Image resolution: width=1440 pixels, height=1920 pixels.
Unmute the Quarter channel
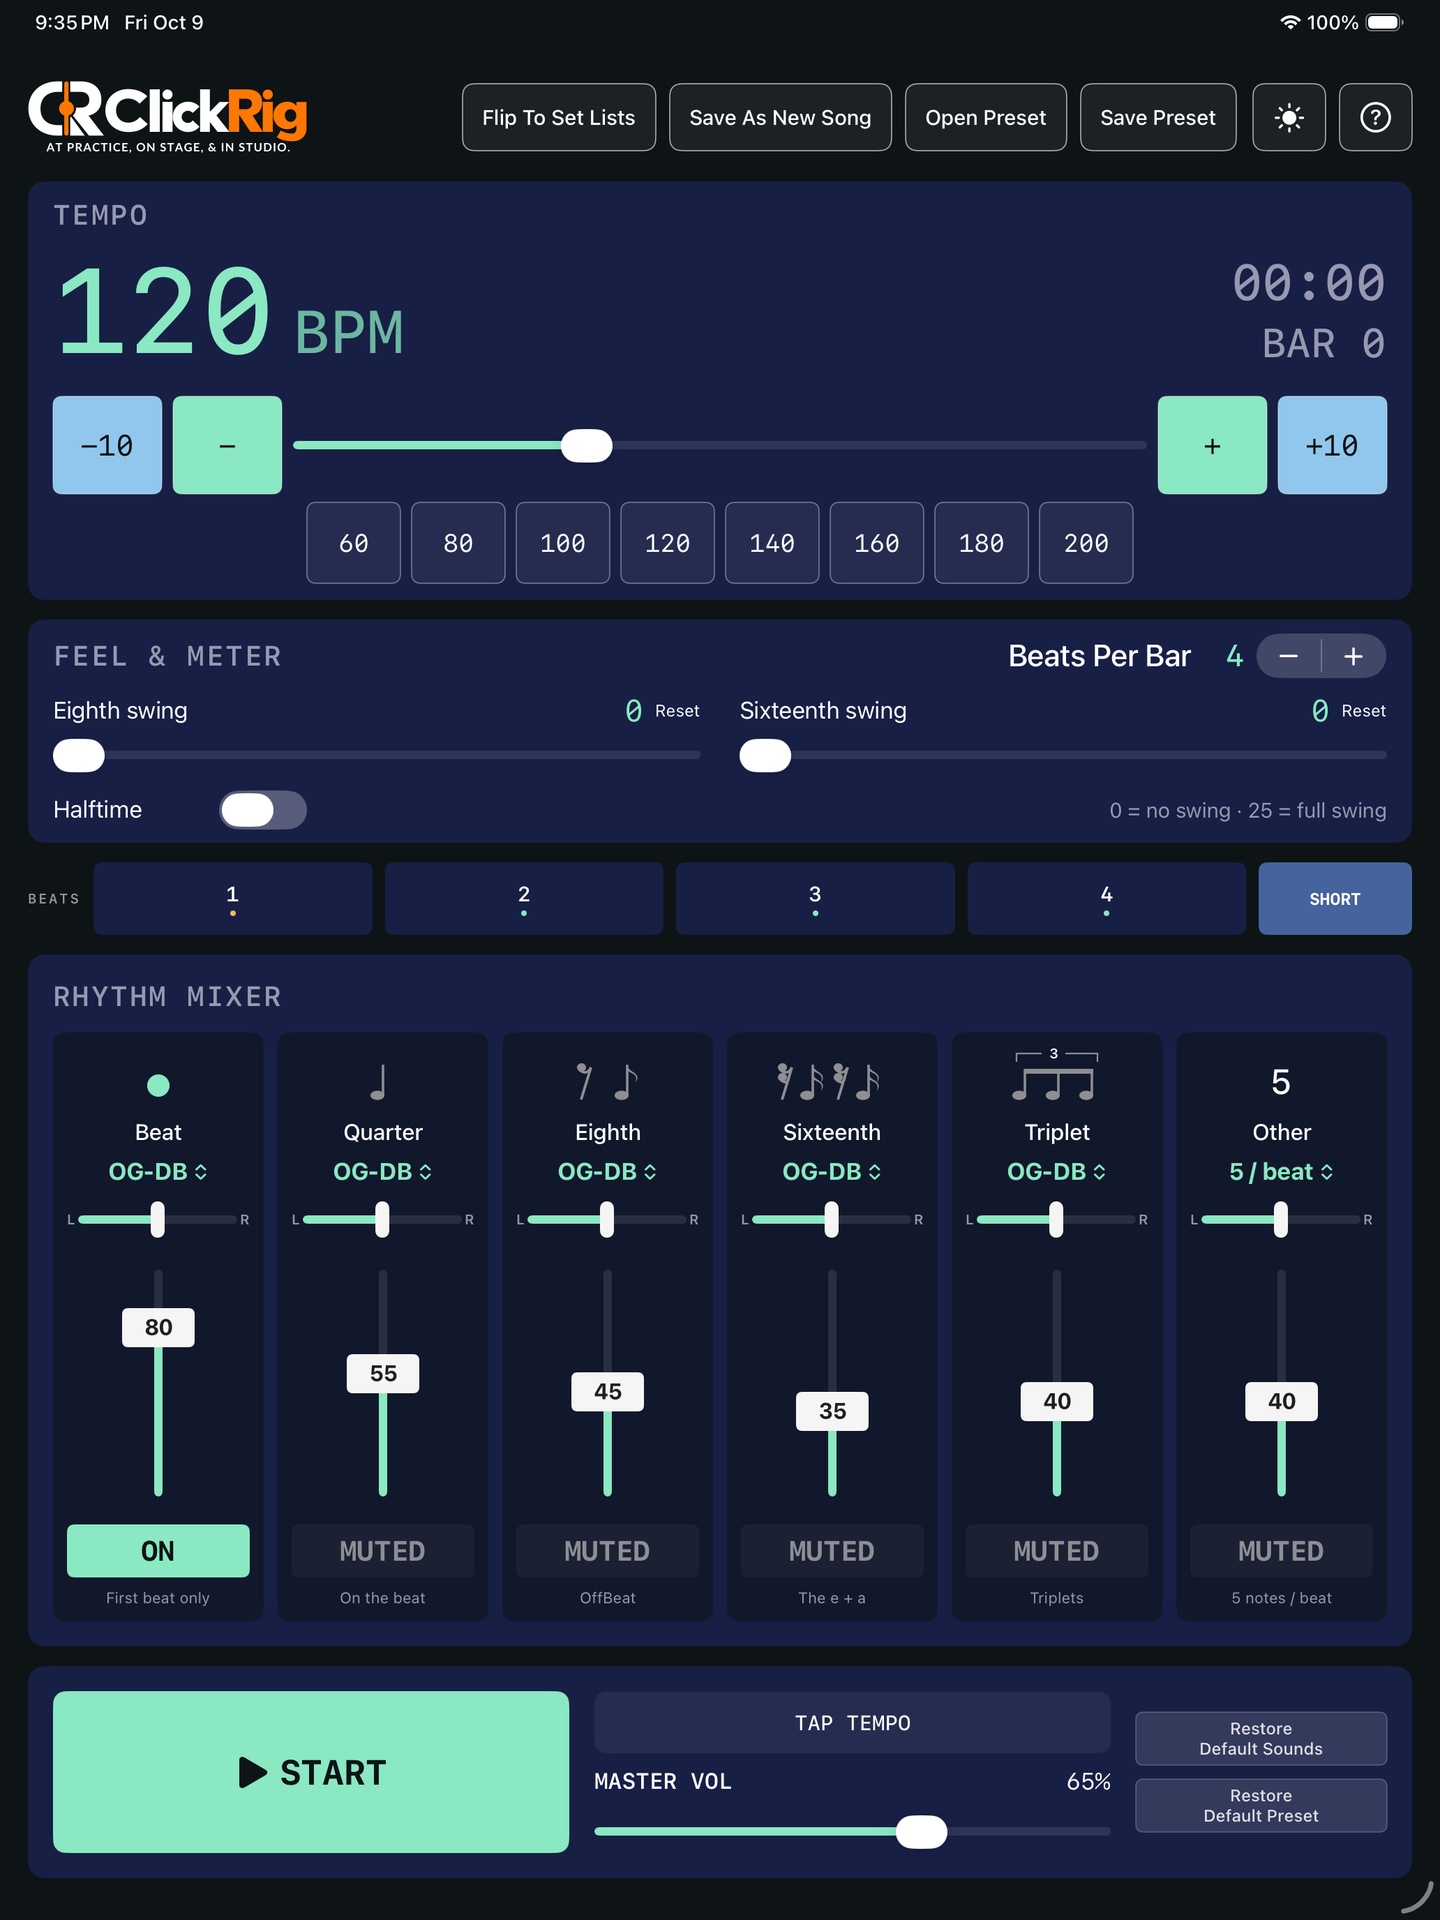(x=382, y=1551)
